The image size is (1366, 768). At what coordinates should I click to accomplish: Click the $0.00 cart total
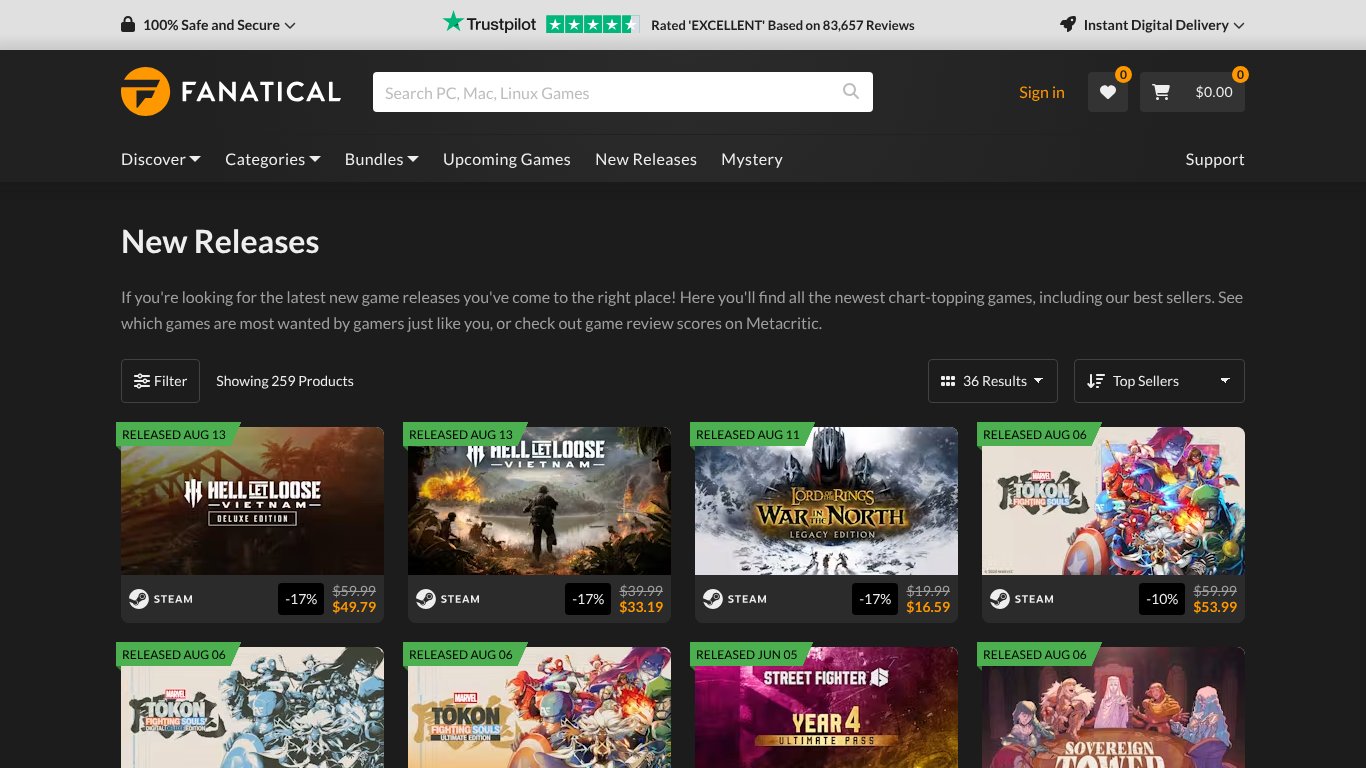click(x=1214, y=92)
